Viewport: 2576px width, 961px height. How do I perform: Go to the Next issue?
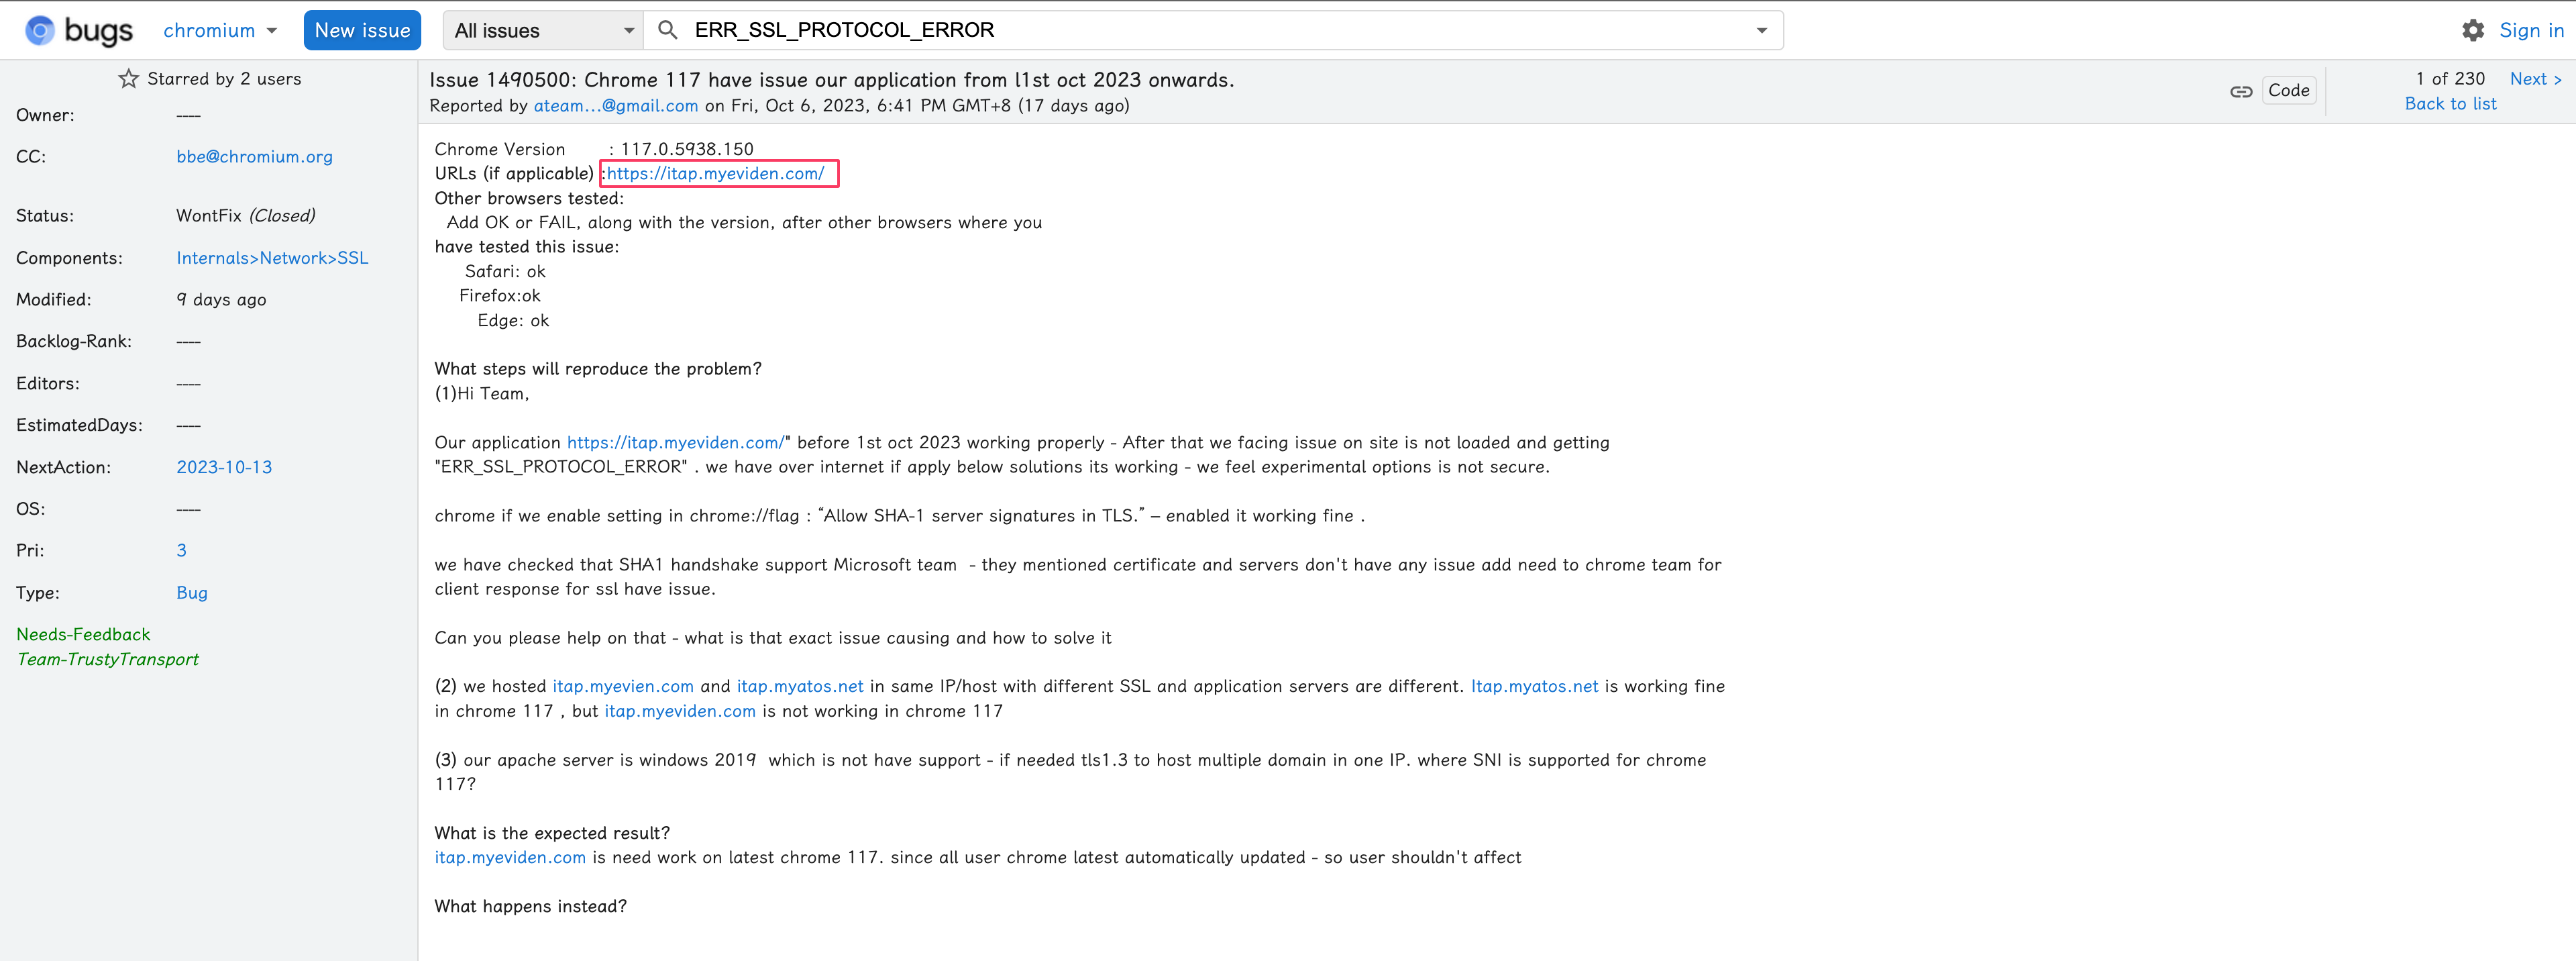coord(2535,79)
